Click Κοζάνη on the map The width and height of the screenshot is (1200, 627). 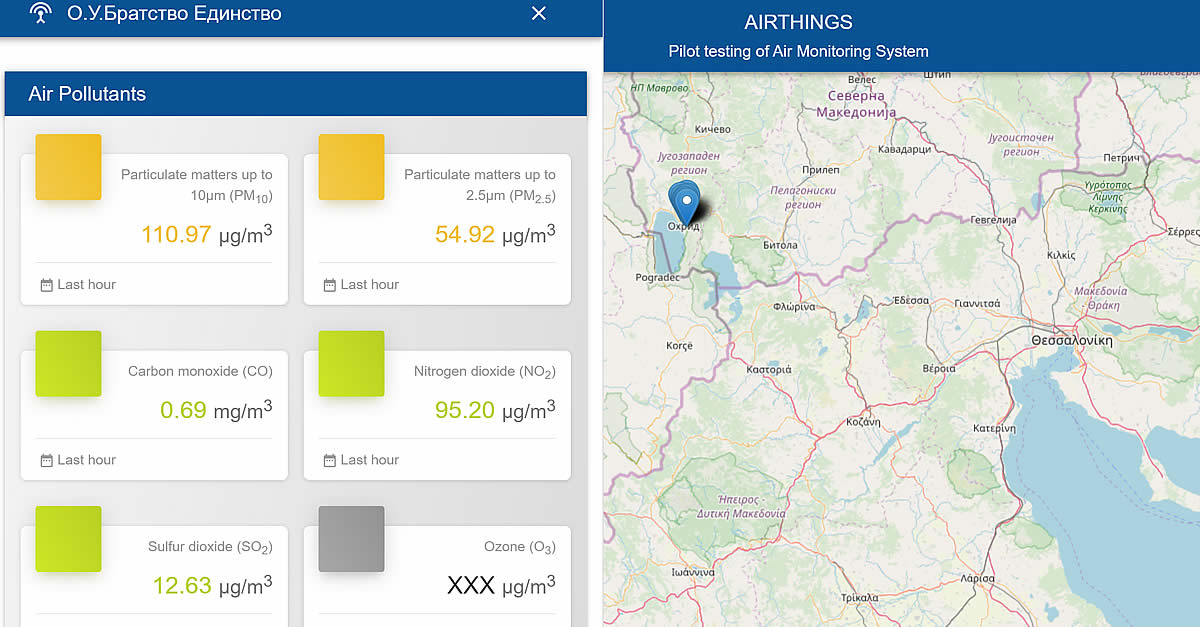(x=863, y=422)
